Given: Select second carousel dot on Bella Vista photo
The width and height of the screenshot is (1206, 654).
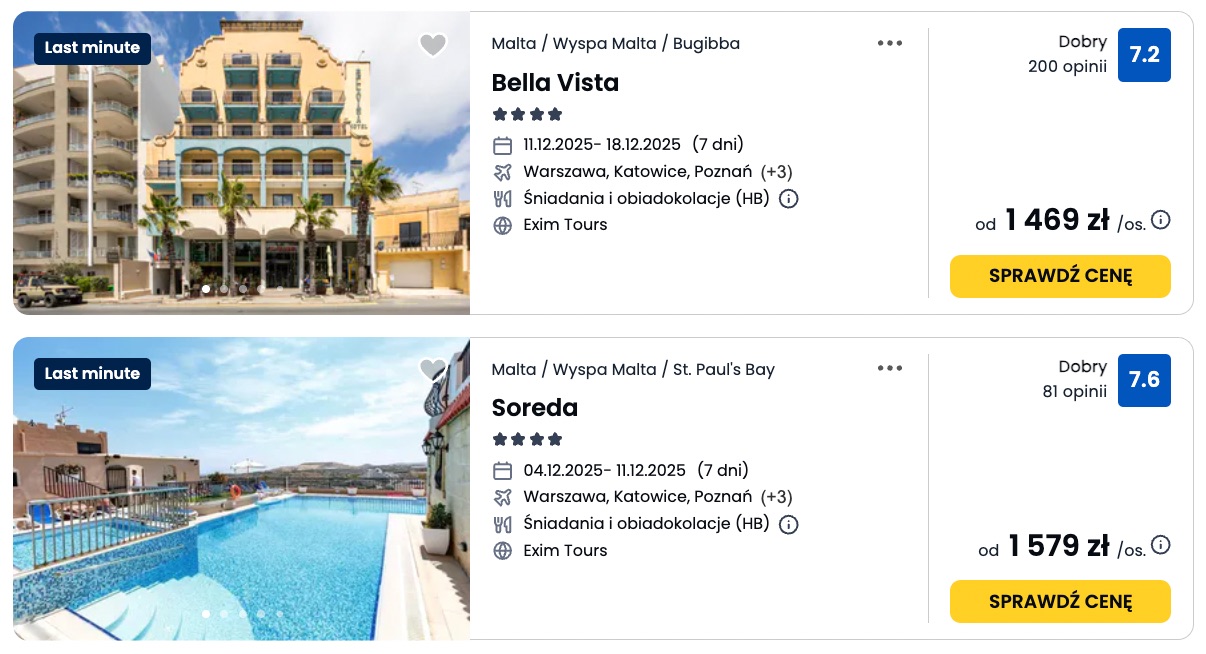Looking at the screenshot, I should 224,289.
